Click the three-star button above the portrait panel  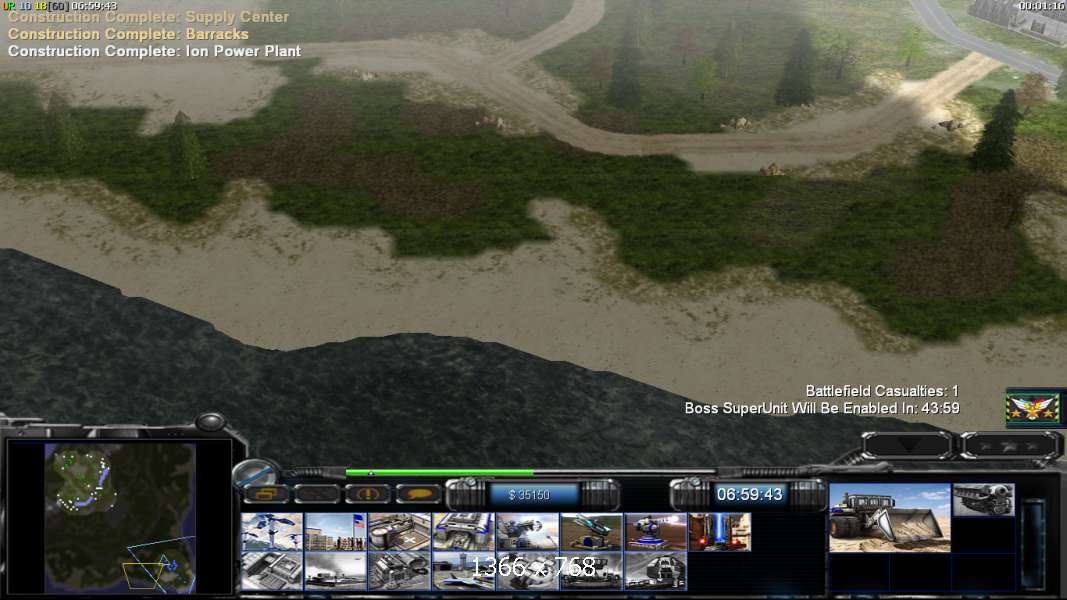[1010, 446]
